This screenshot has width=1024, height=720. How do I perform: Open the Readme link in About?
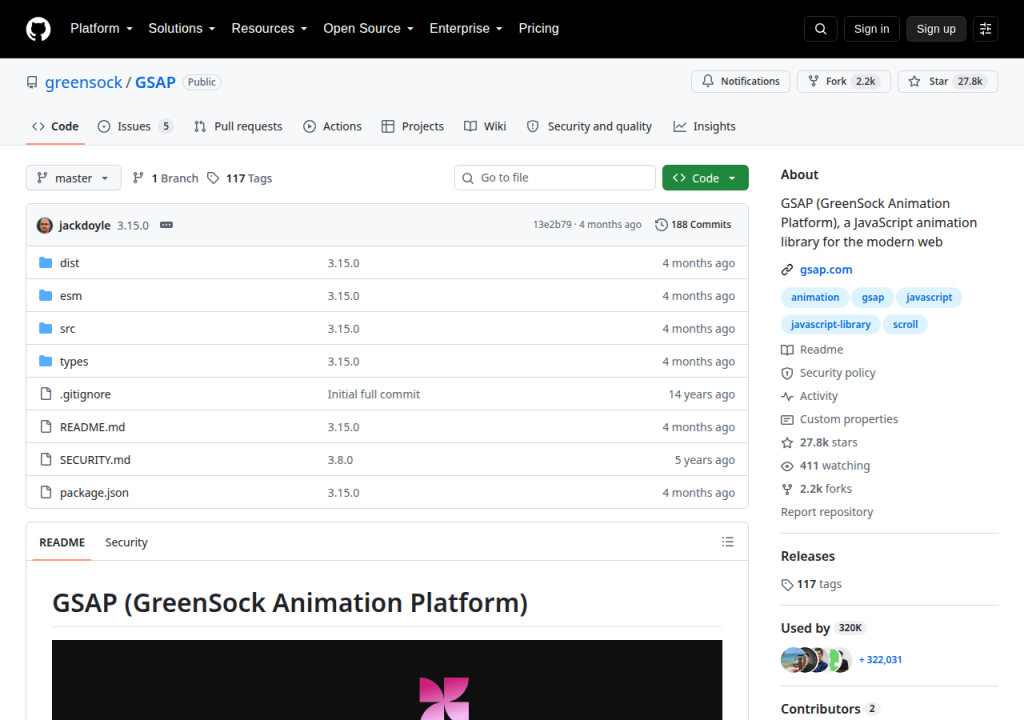[x=812, y=350]
